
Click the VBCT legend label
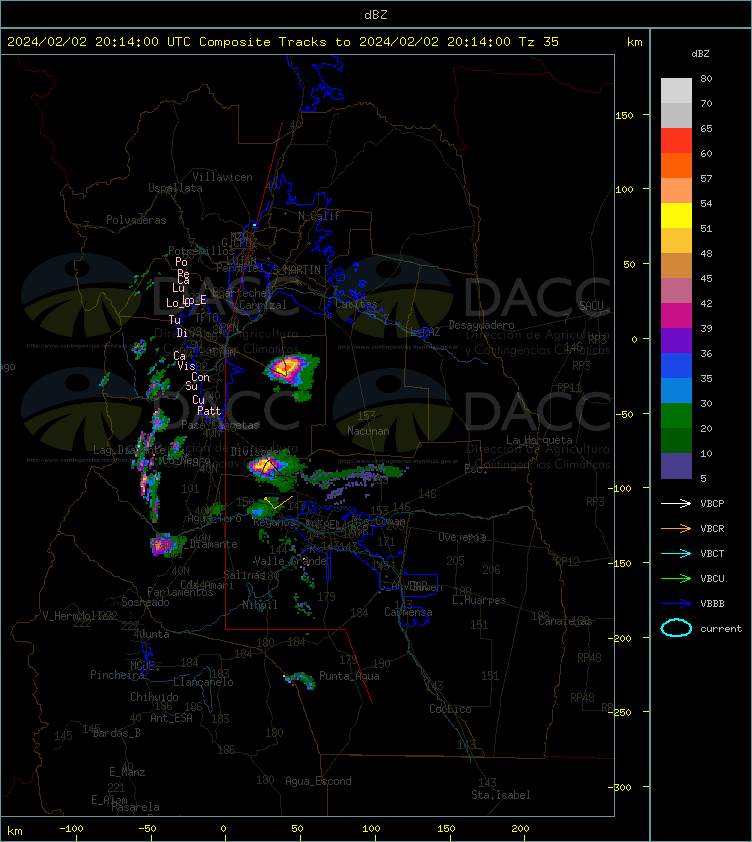(x=712, y=553)
